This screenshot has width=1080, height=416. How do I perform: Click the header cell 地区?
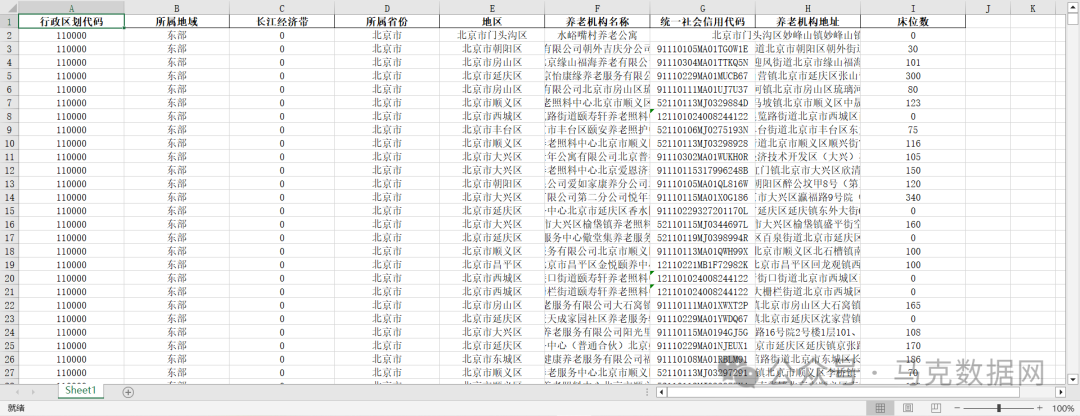[x=492, y=21]
